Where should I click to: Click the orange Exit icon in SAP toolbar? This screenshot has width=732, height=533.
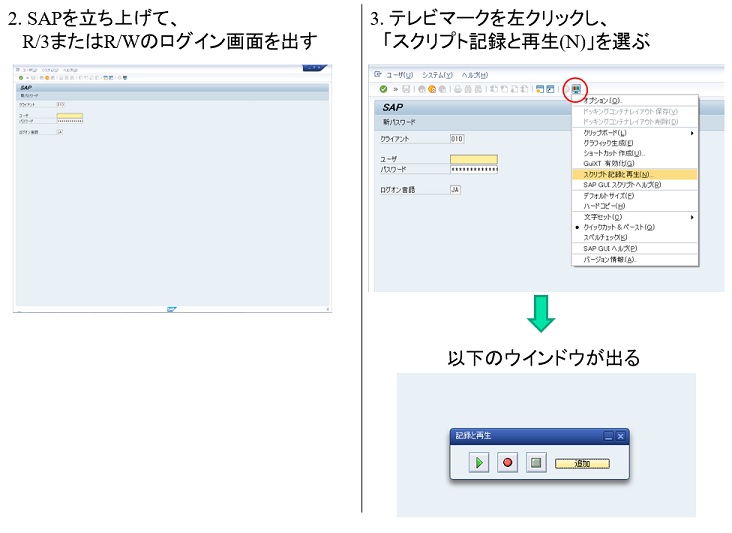coord(432,89)
